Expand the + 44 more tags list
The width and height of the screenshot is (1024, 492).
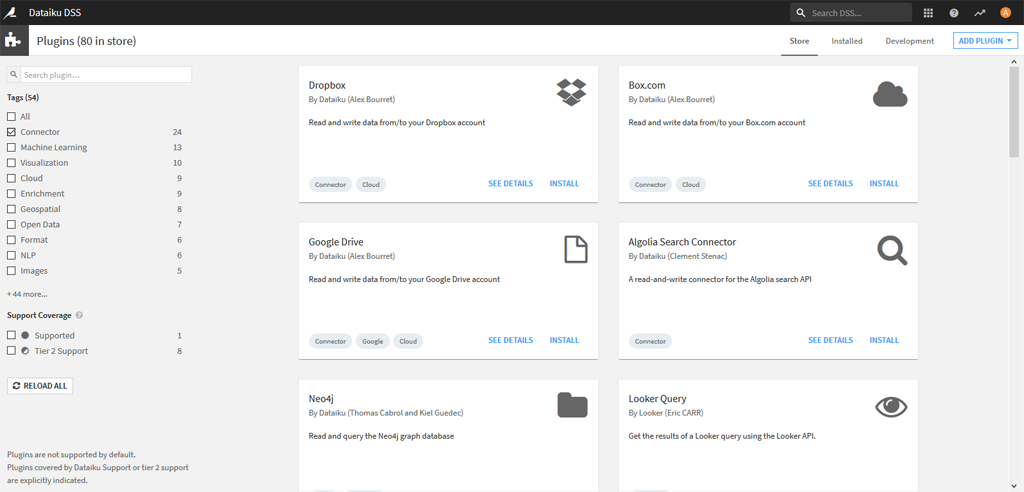(27, 294)
